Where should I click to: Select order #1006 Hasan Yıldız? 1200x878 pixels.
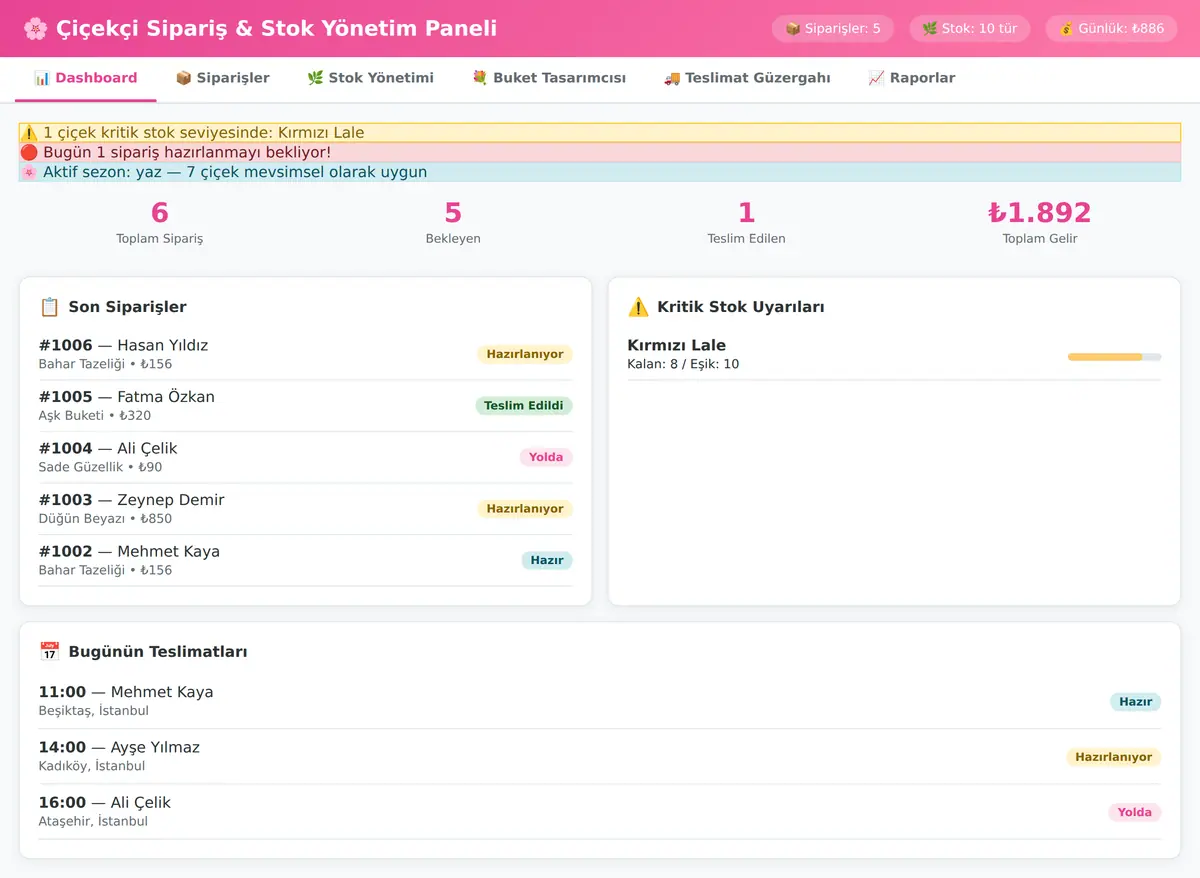[305, 354]
